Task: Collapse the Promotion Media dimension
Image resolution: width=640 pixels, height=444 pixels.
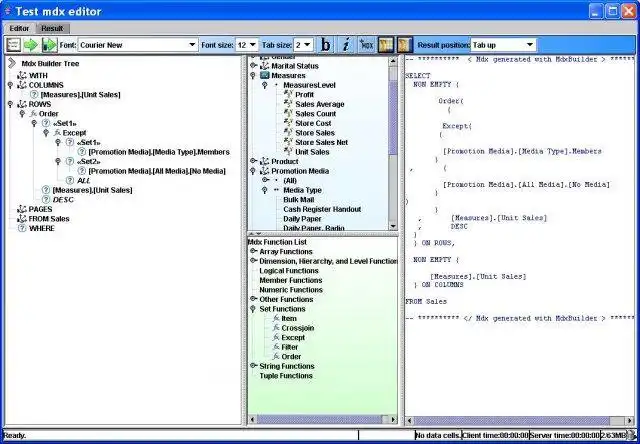Action: 253,171
